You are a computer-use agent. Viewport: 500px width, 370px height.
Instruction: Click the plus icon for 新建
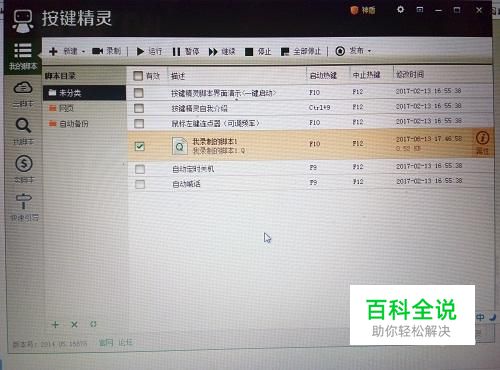(x=53, y=51)
